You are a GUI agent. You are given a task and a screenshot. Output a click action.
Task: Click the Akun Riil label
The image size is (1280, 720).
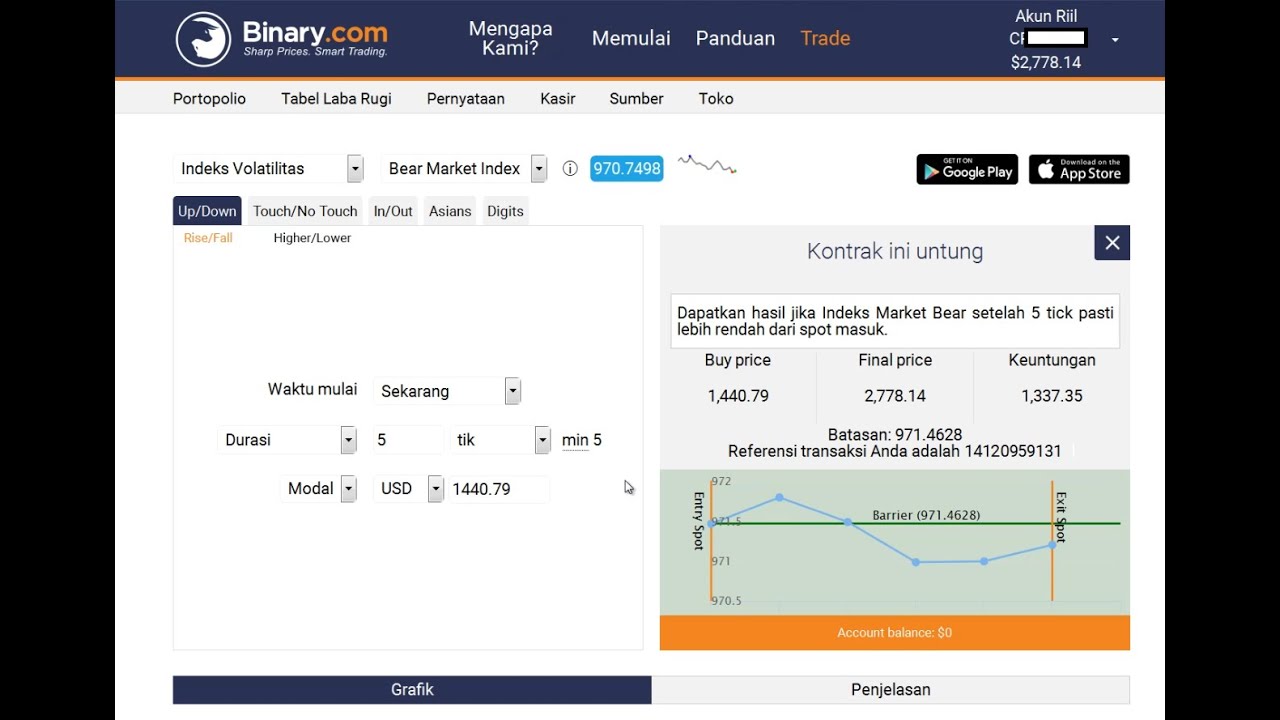tap(1046, 16)
